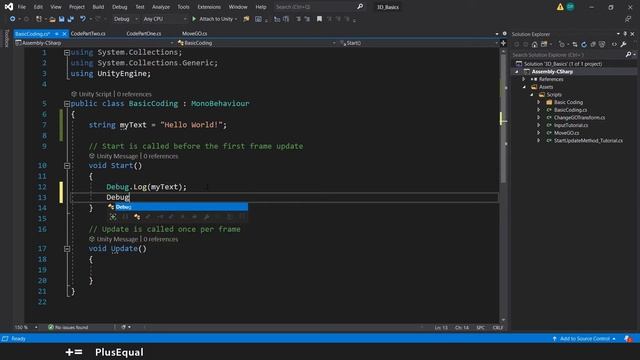This screenshot has height=360, width=640.
Task: Collapse the BasicCoding class block
Action: point(67,104)
